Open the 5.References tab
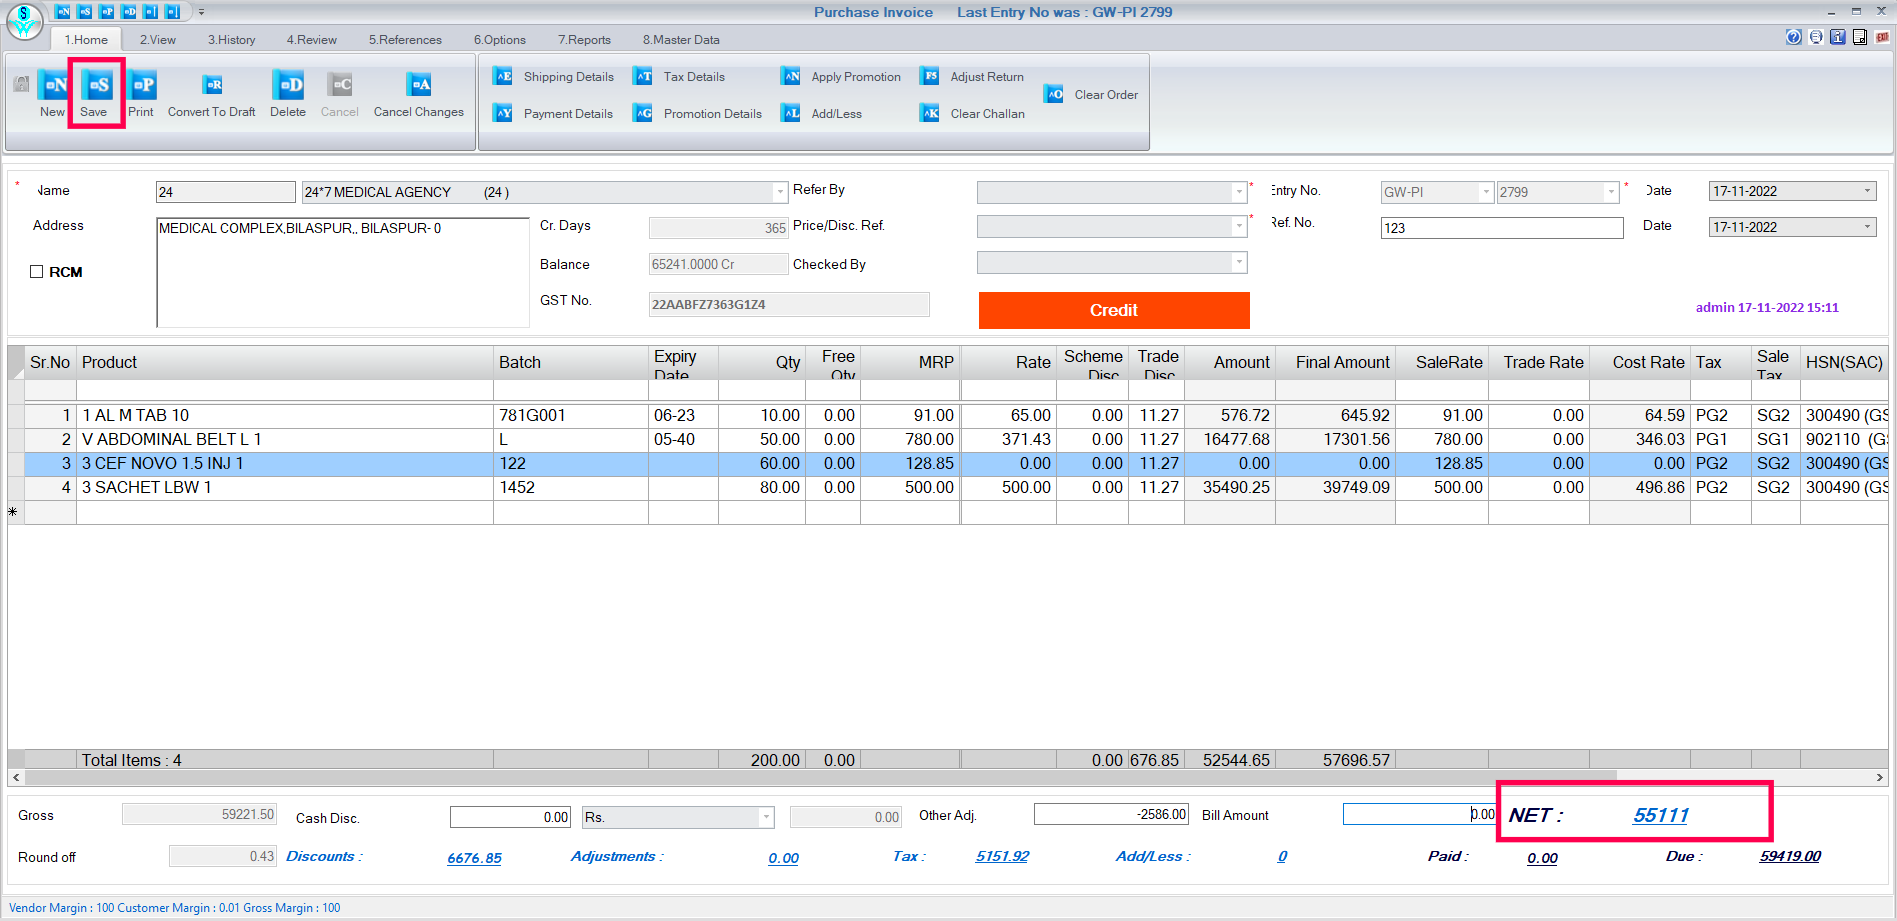This screenshot has width=1897, height=921. click(405, 40)
